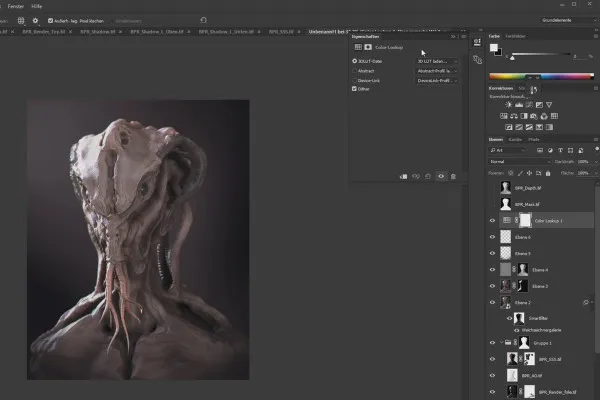Screen dimensions: 600x400
Task: Open the 3D LUT laden dropdown
Action: (x=437, y=61)
